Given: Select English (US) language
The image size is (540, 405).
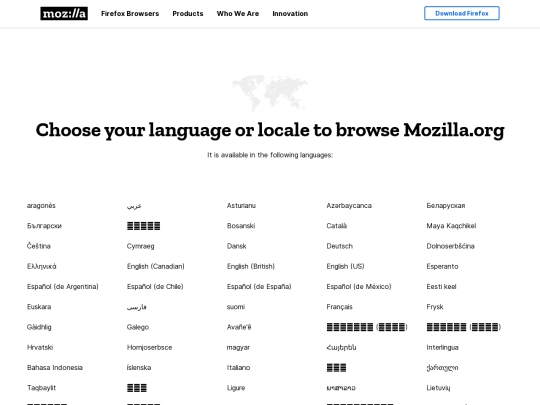Looking at the screenshot, I should [345, 266].
